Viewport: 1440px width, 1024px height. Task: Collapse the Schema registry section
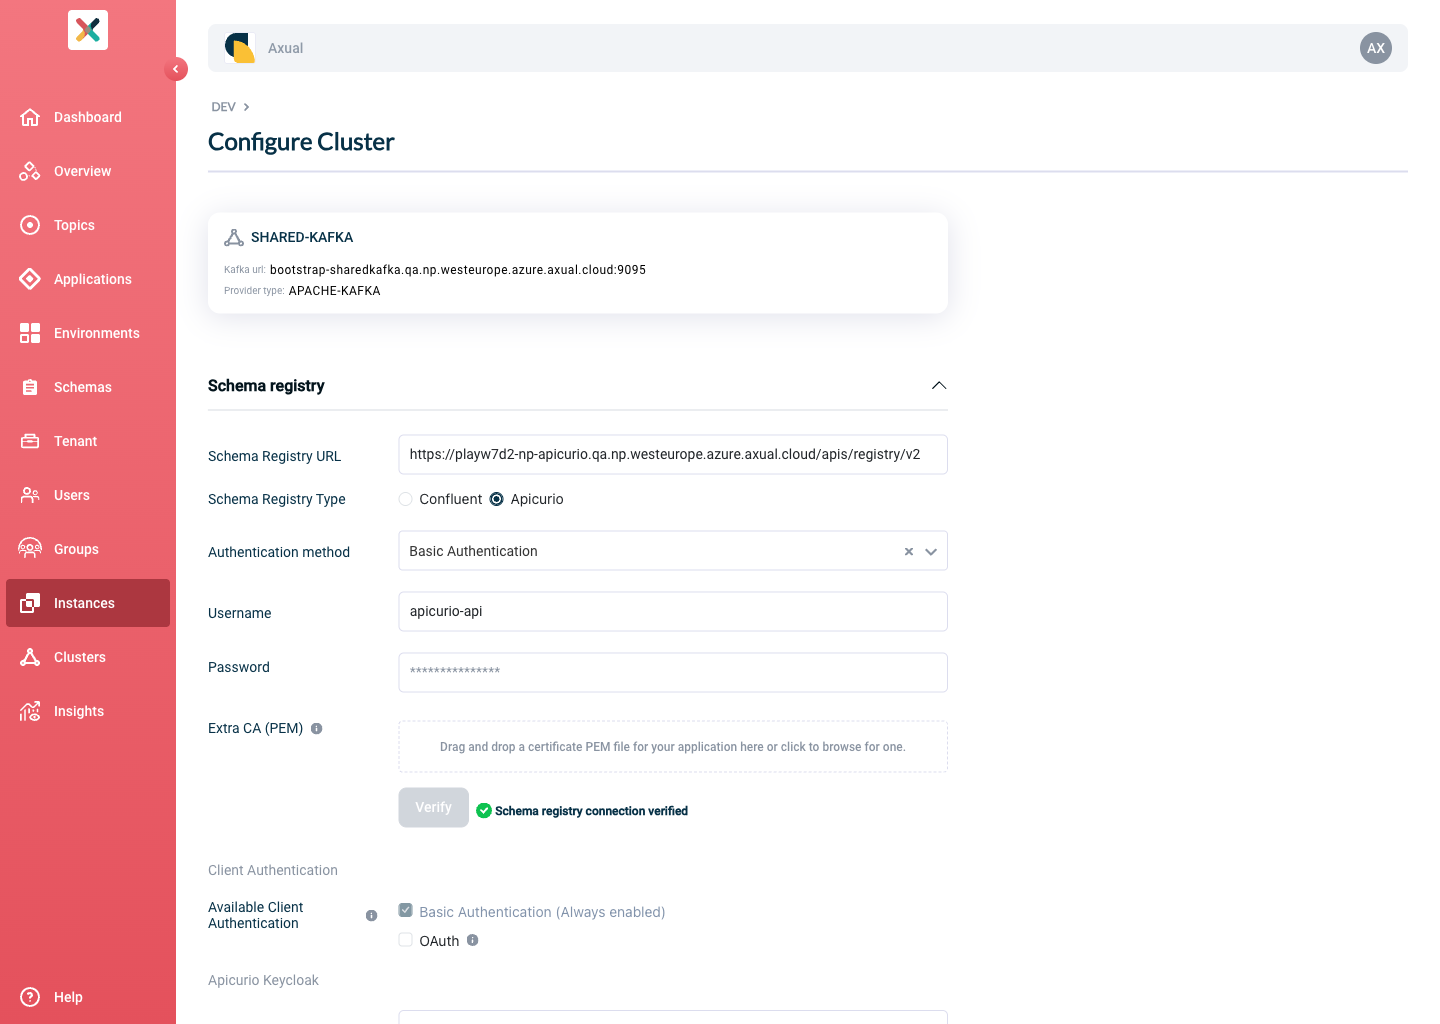coord(939,386)
